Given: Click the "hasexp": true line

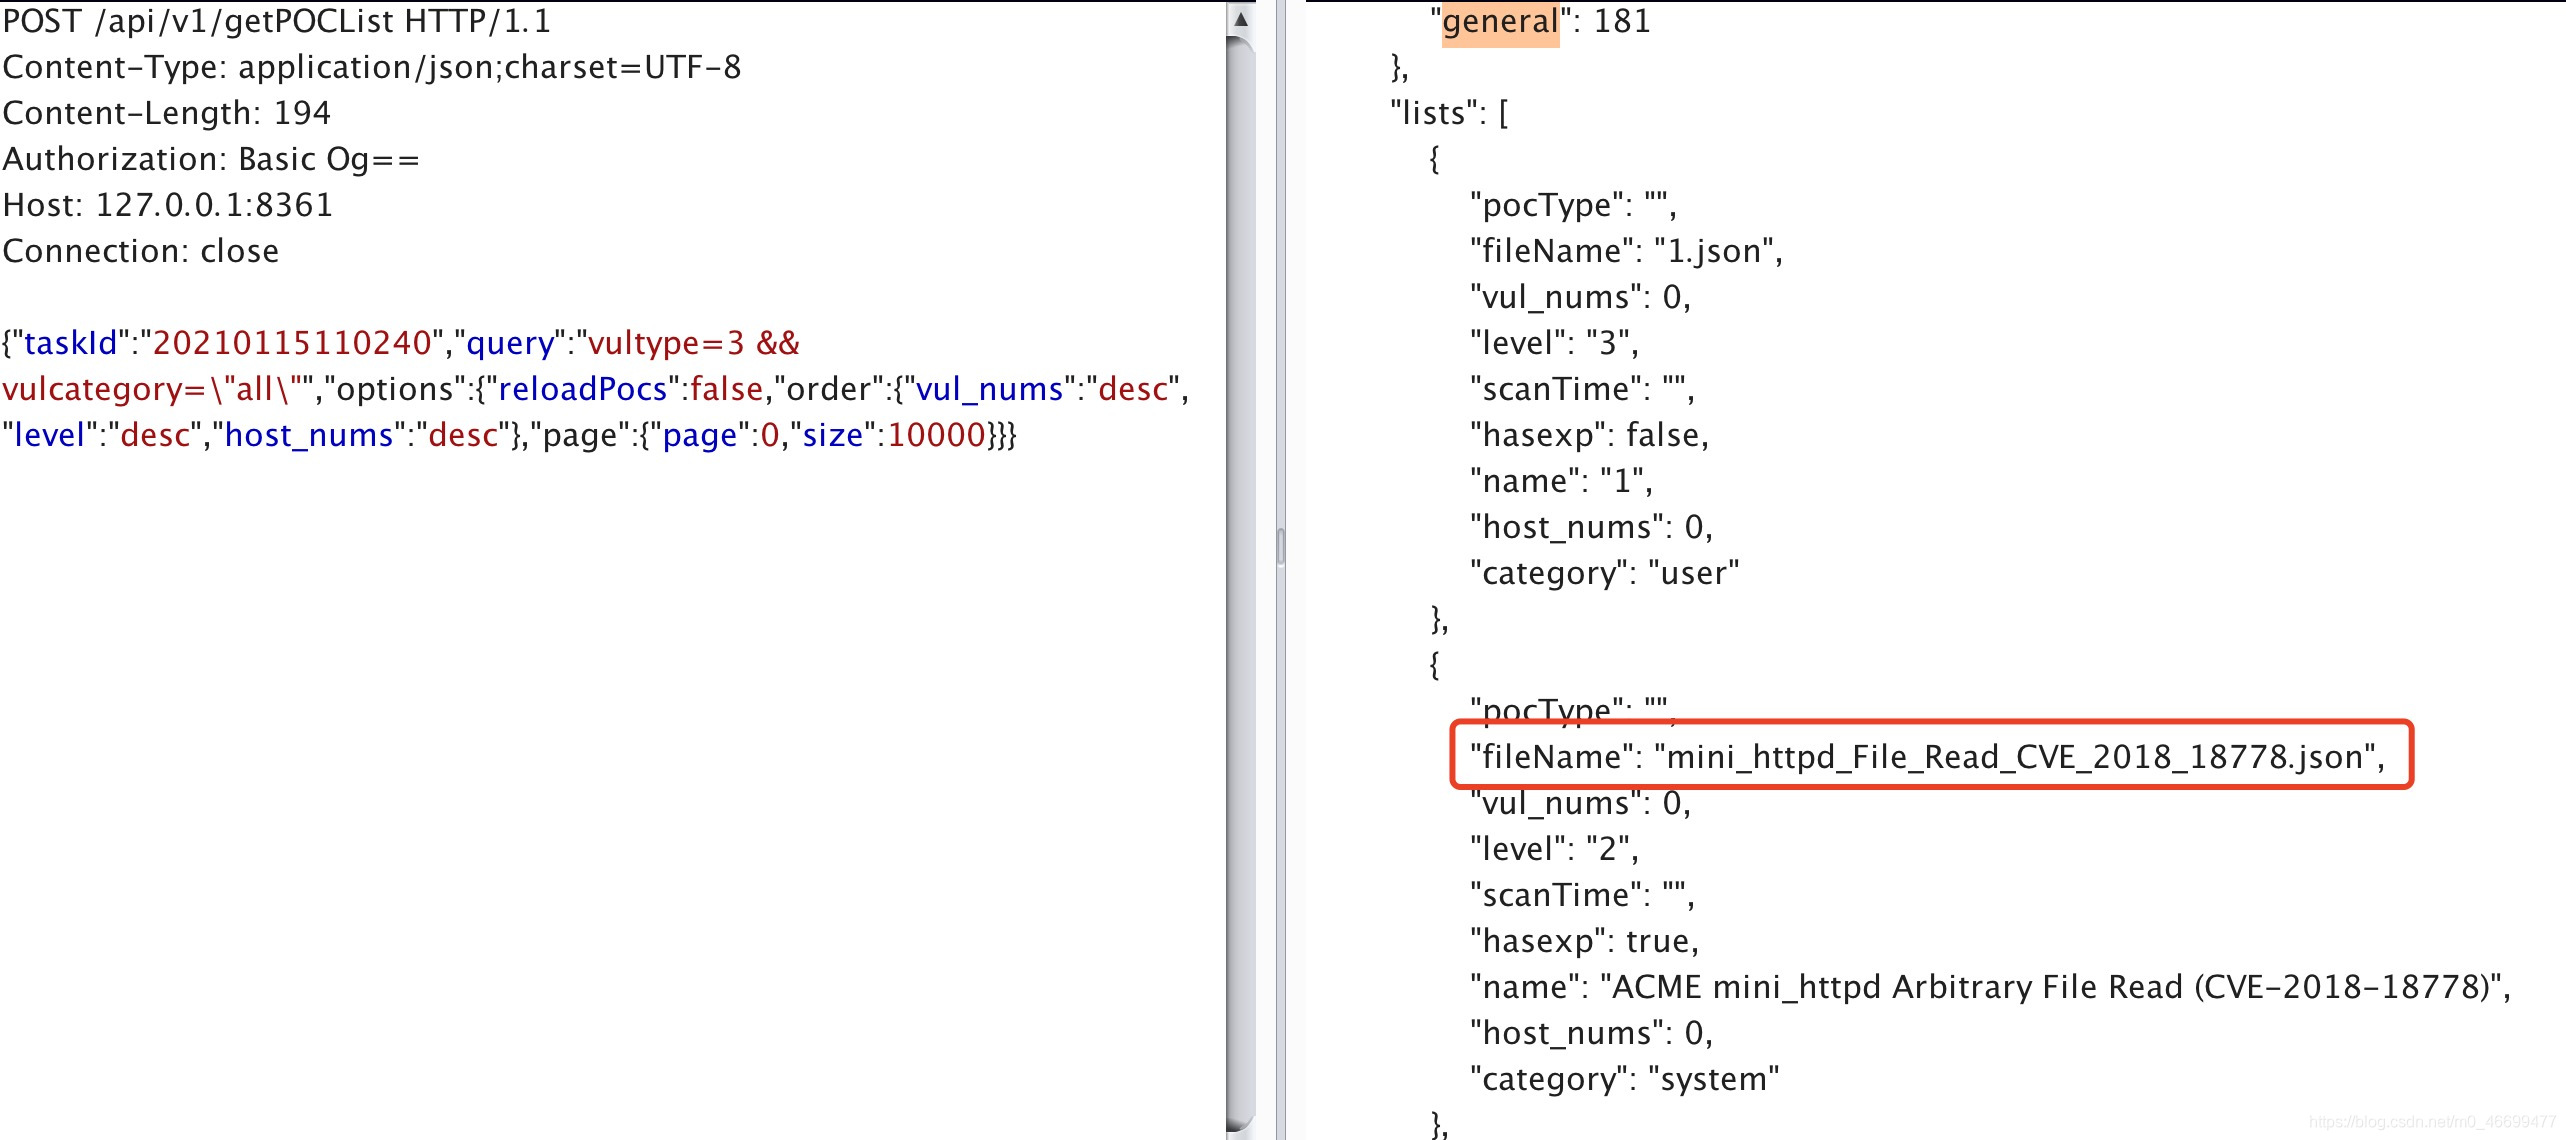Looking at the screenshot, I should [1585, 941].
